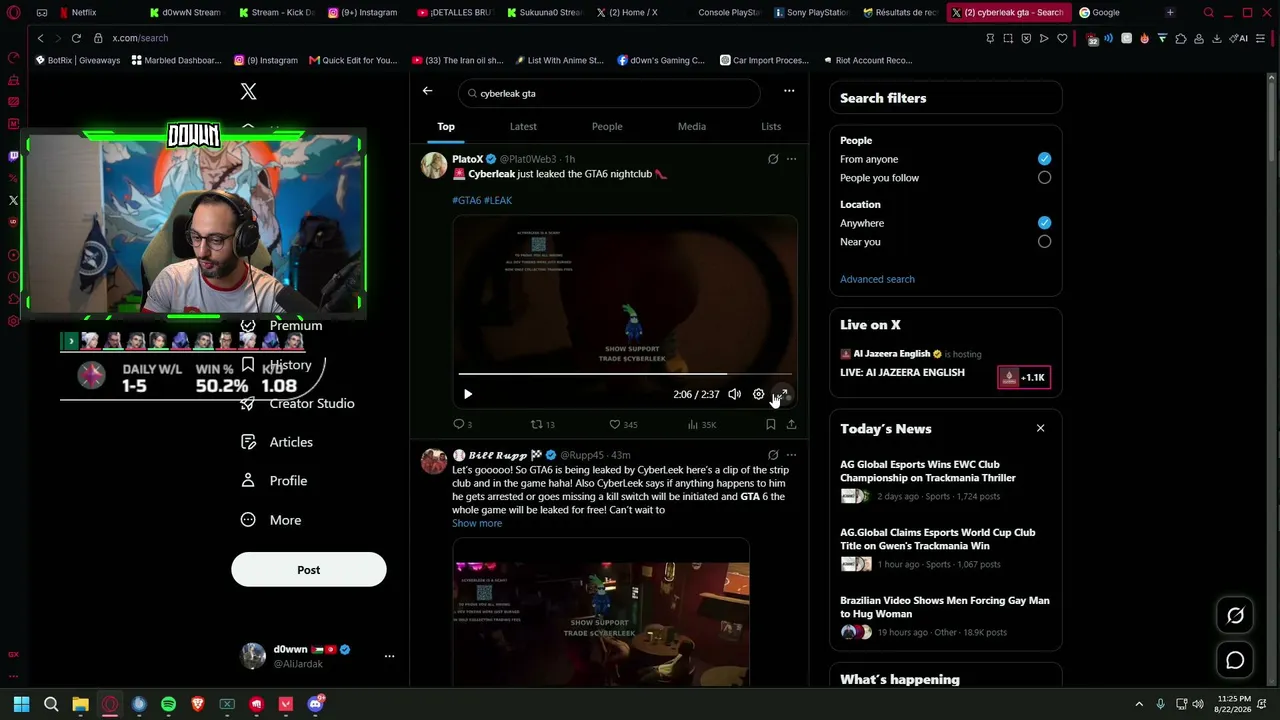
Task: Open the browser extensions icon
Action: pos(1180,38)
